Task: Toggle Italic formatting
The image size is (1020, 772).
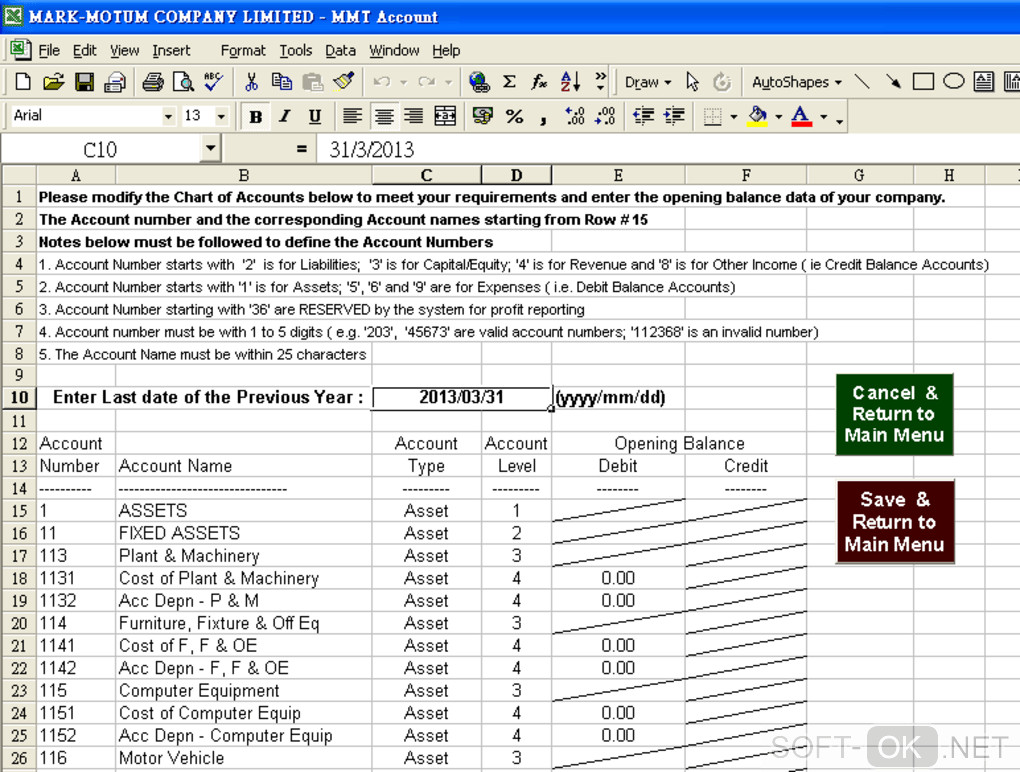Action: tap(285, 116)
